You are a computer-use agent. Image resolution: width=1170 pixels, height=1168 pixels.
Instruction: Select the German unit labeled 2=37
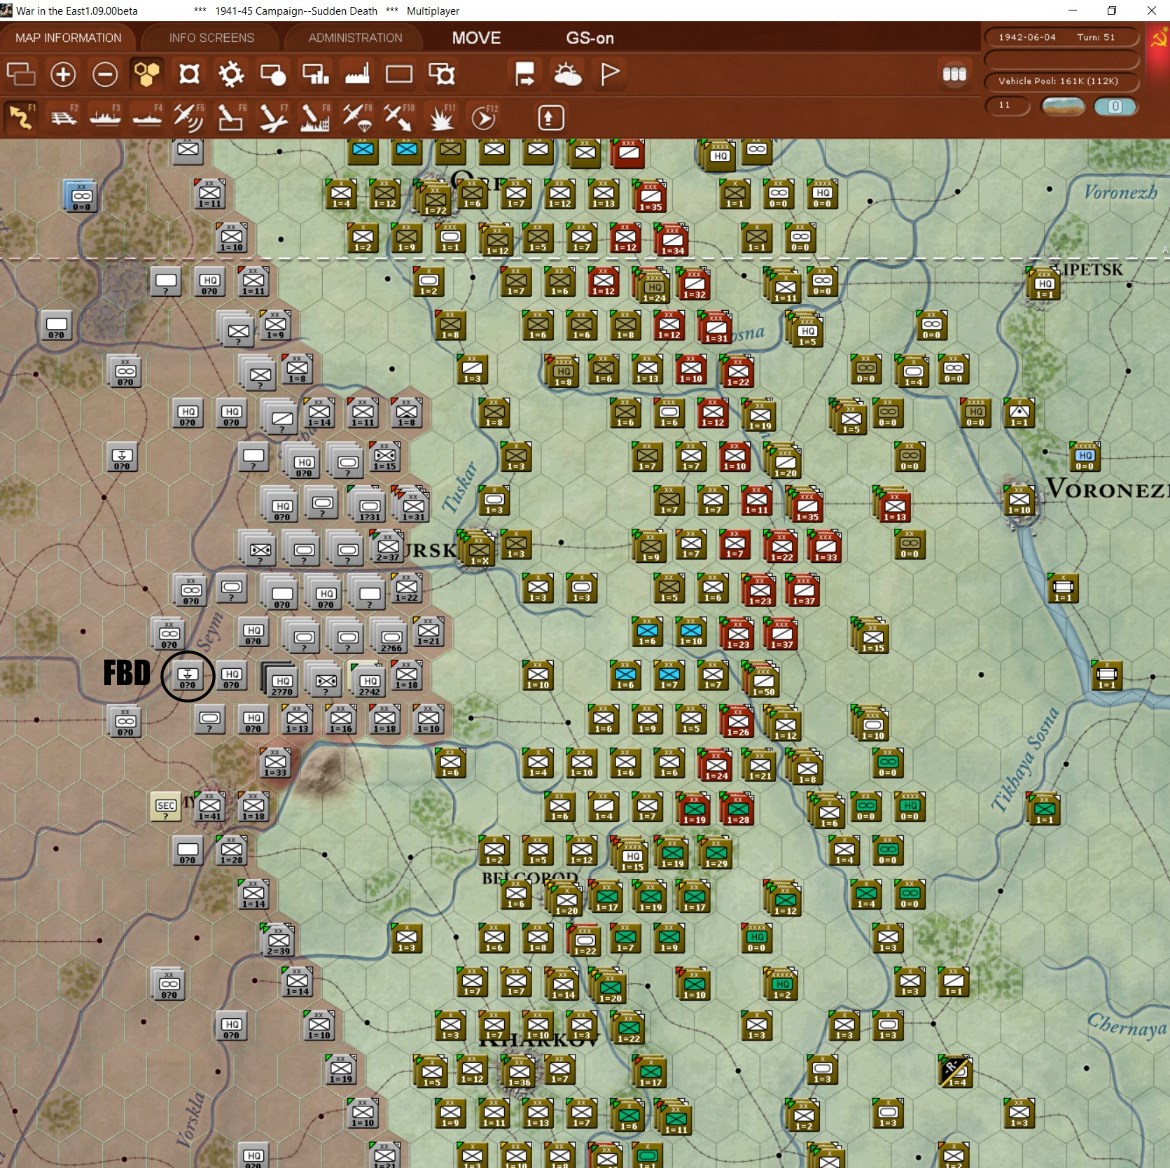[387, 547]
